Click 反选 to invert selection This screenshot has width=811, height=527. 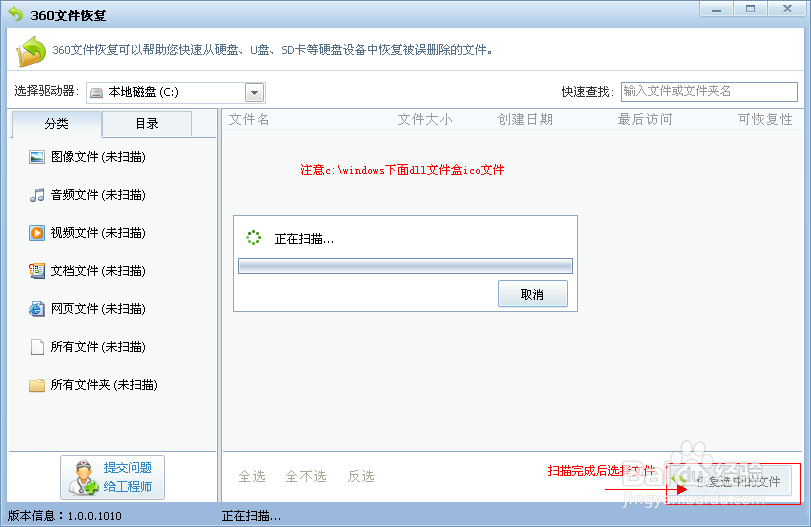coord(361,476)
